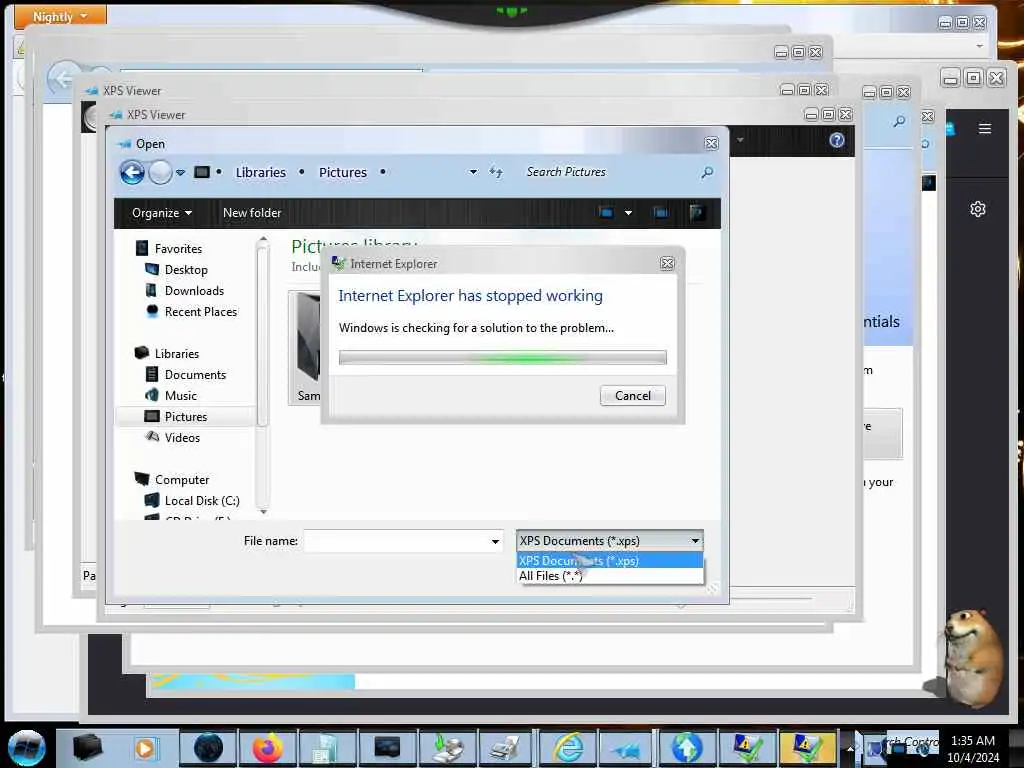Show hidden system tray icons
Viewport: 1024px width, 768px height.
point(850,748)
